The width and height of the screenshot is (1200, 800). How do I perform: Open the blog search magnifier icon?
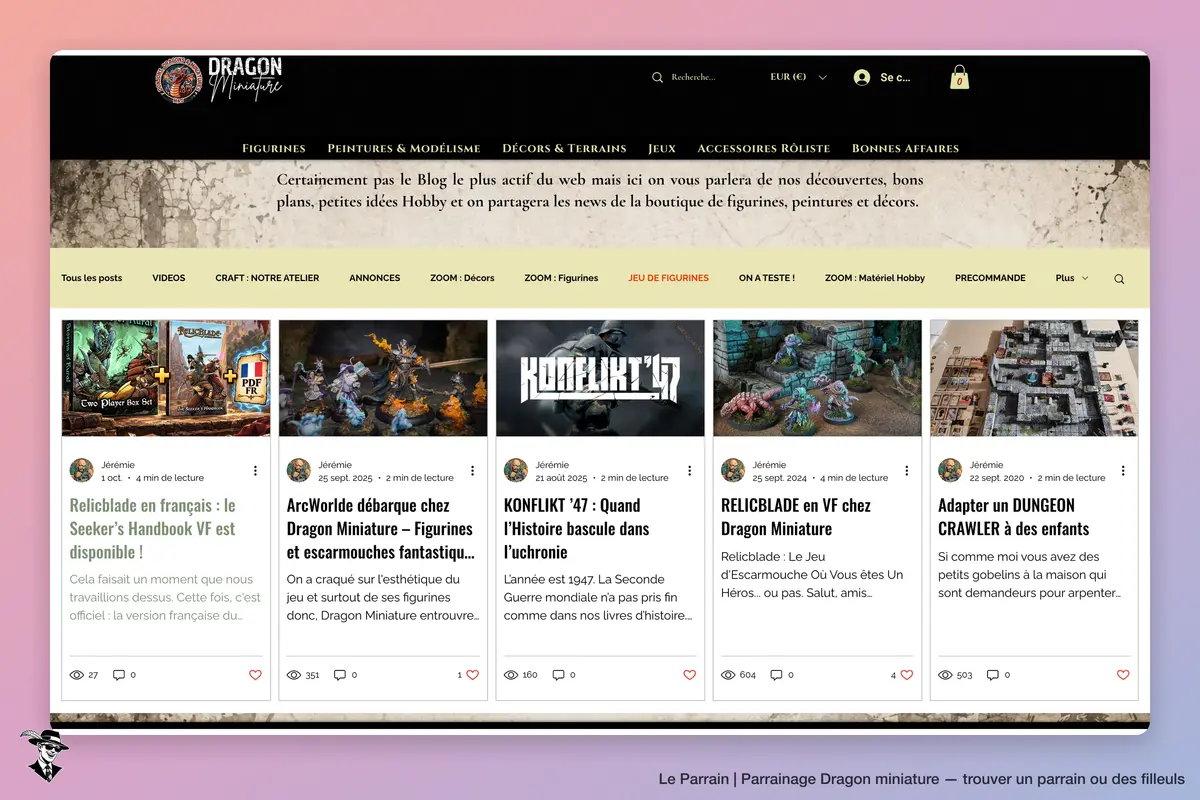[1119, 279]
